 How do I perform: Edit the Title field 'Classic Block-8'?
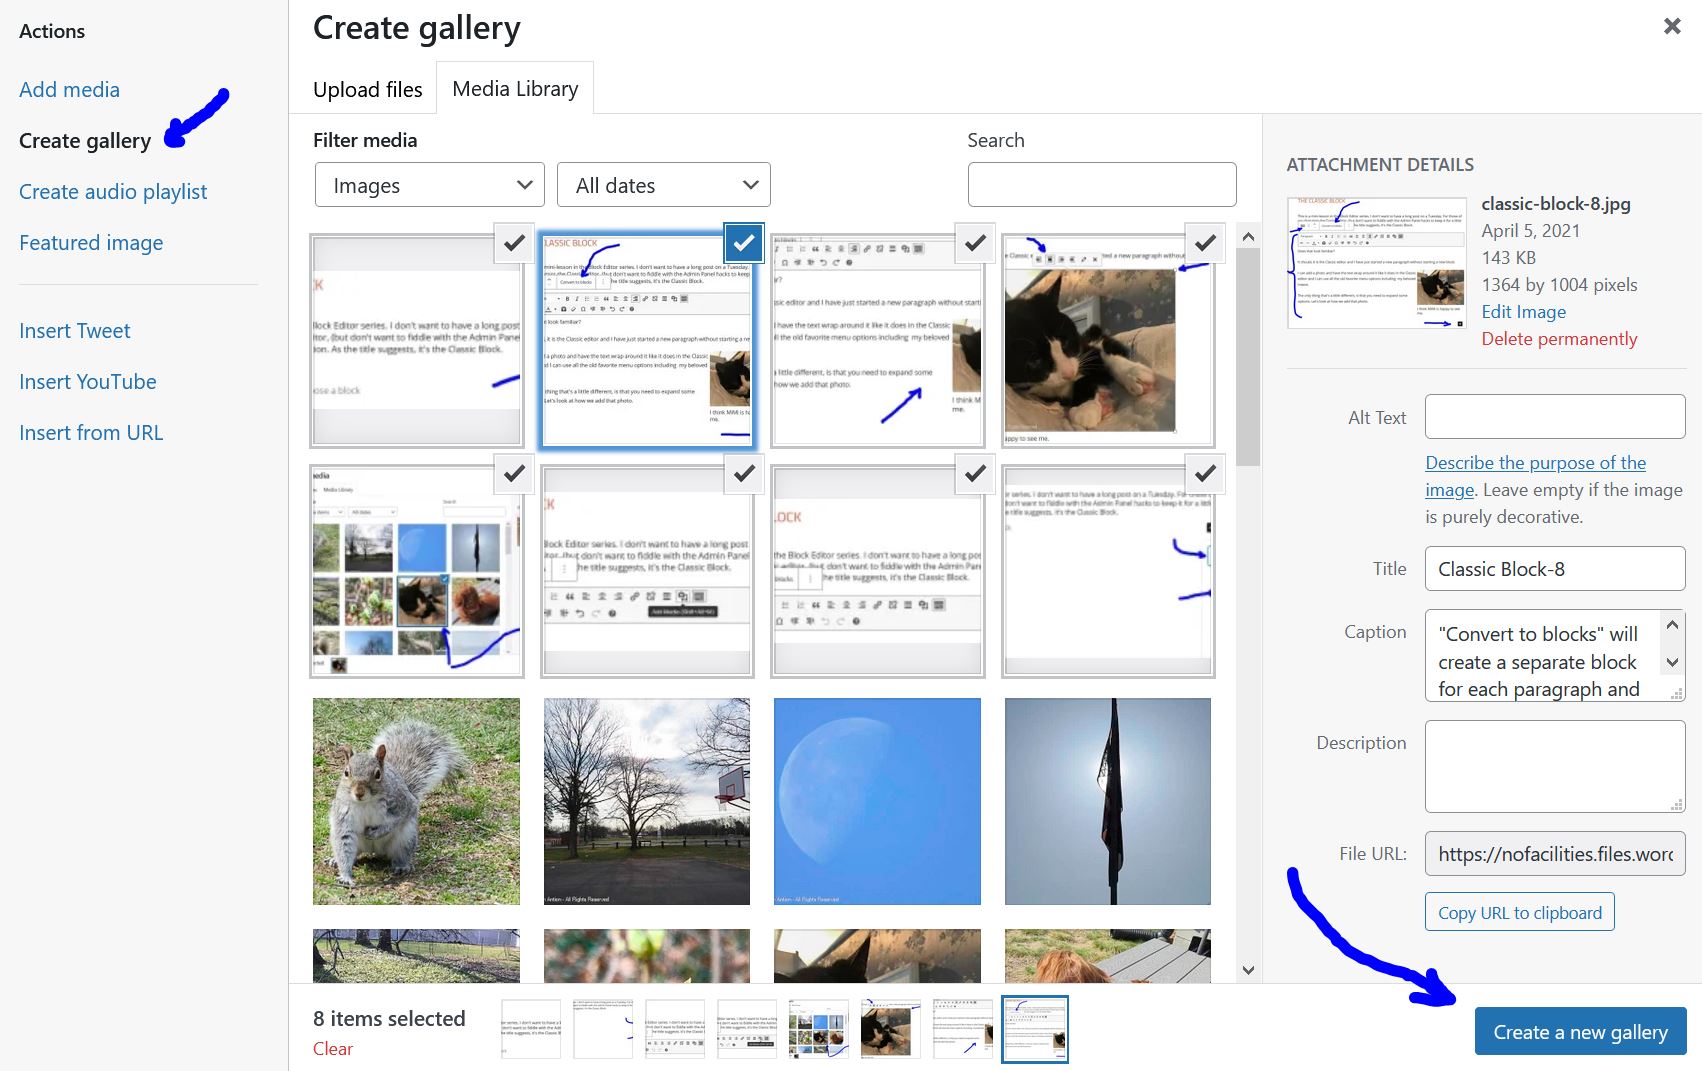1555,568
